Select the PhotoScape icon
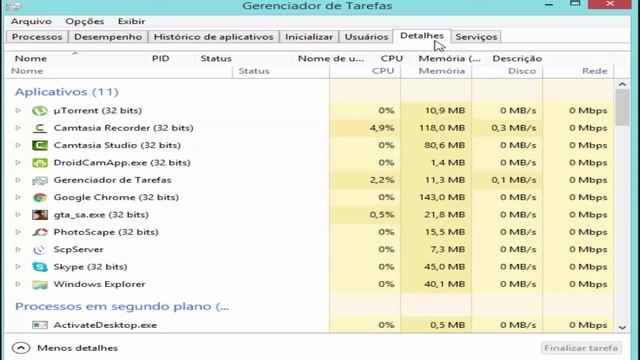Screen dimensions: 640x360 pyautogui.click(x=40, y=232)
